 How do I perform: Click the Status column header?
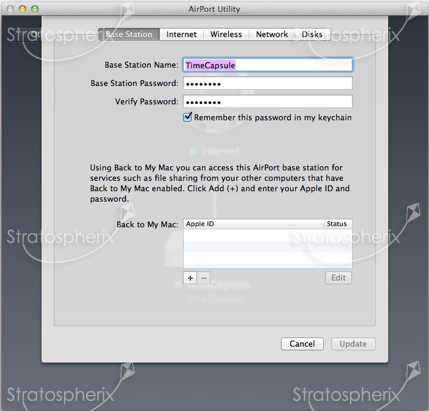click(x=338, y=224)
